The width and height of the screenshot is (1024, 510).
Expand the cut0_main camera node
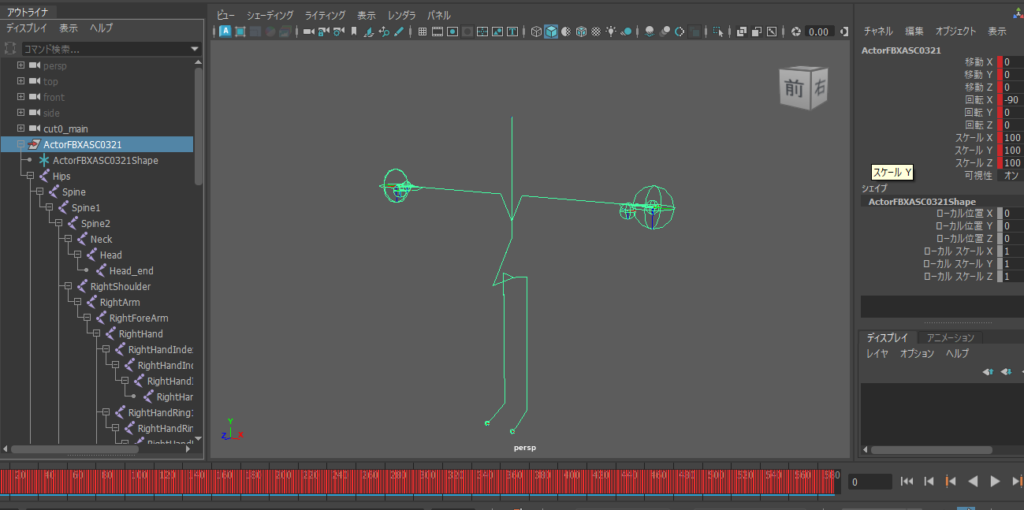(20, 128)
